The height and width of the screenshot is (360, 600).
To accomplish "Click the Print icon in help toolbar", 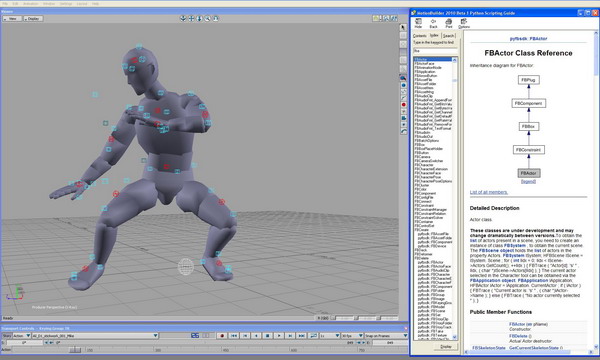I will [448, 23].
